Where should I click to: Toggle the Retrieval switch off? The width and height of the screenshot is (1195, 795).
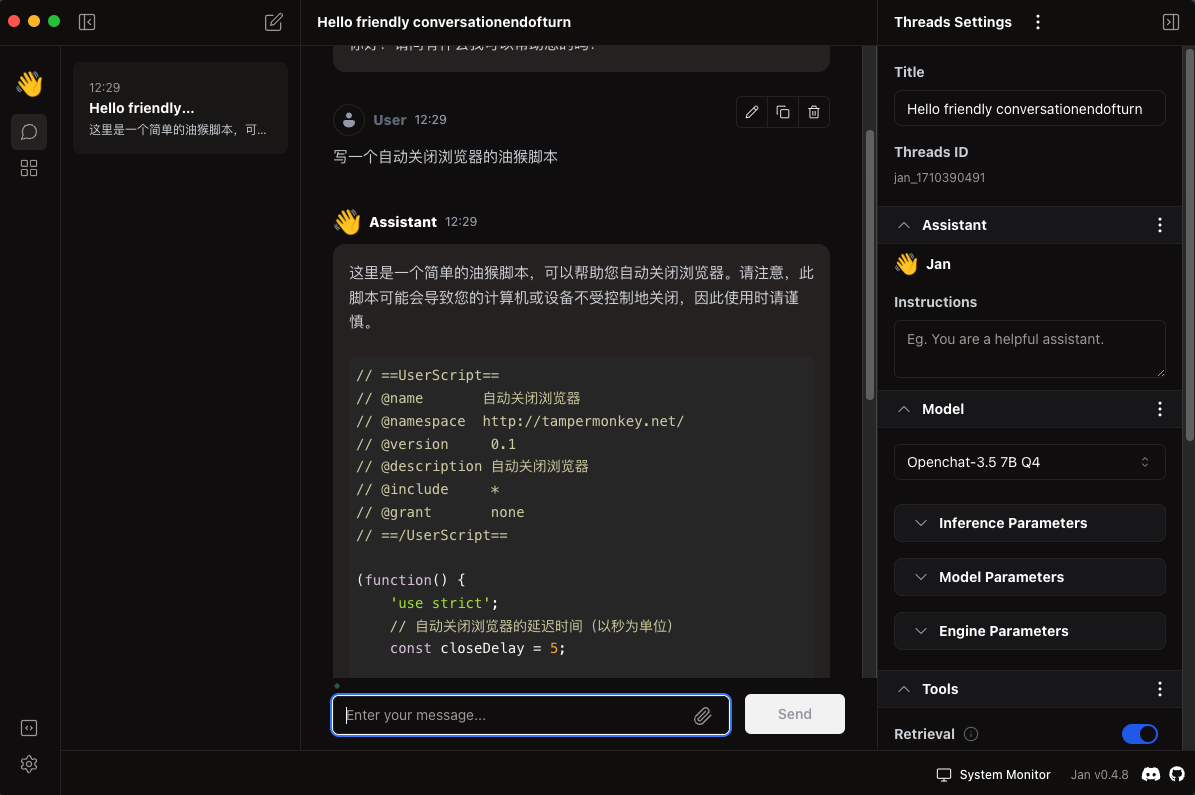click(1139, 734)
